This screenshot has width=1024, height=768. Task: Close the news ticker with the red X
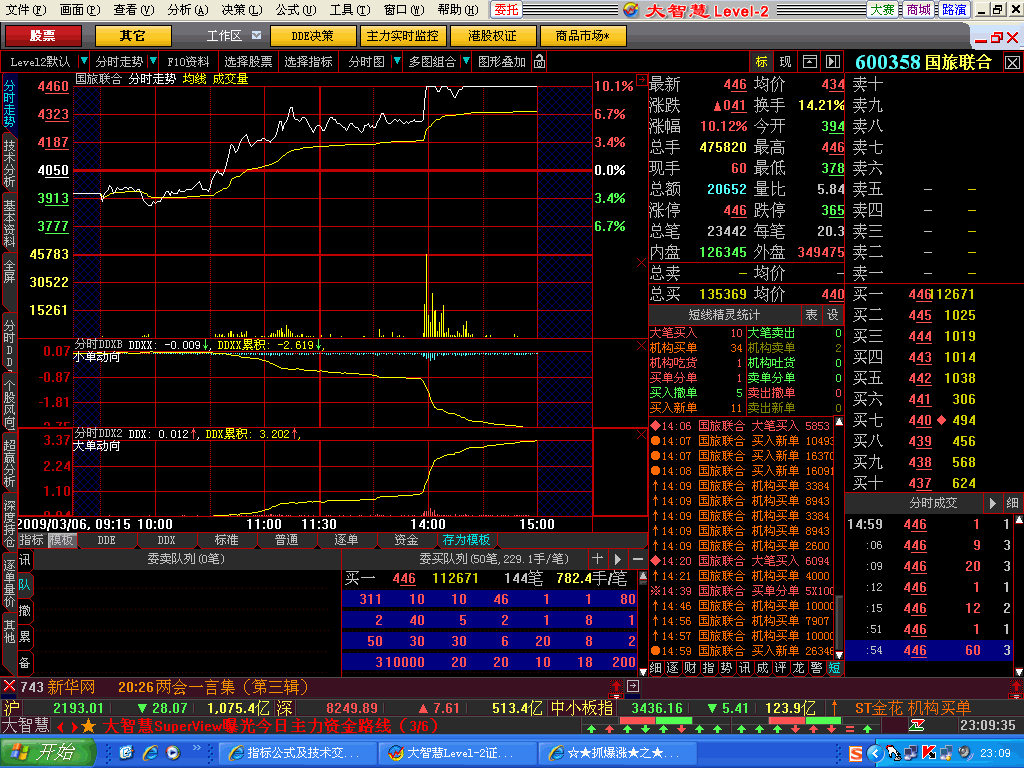(9, 686)
